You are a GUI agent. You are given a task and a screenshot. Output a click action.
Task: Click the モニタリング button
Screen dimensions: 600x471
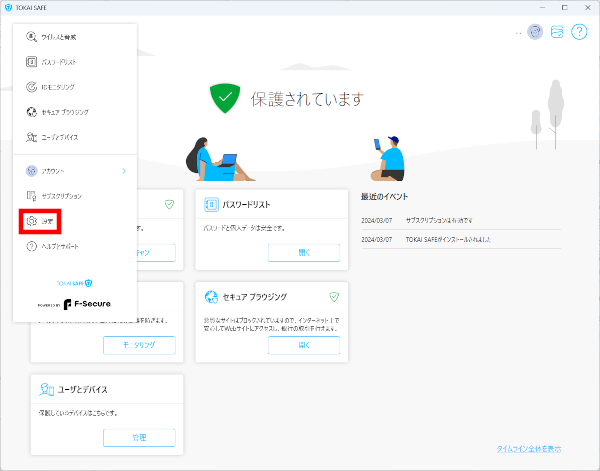139,345
